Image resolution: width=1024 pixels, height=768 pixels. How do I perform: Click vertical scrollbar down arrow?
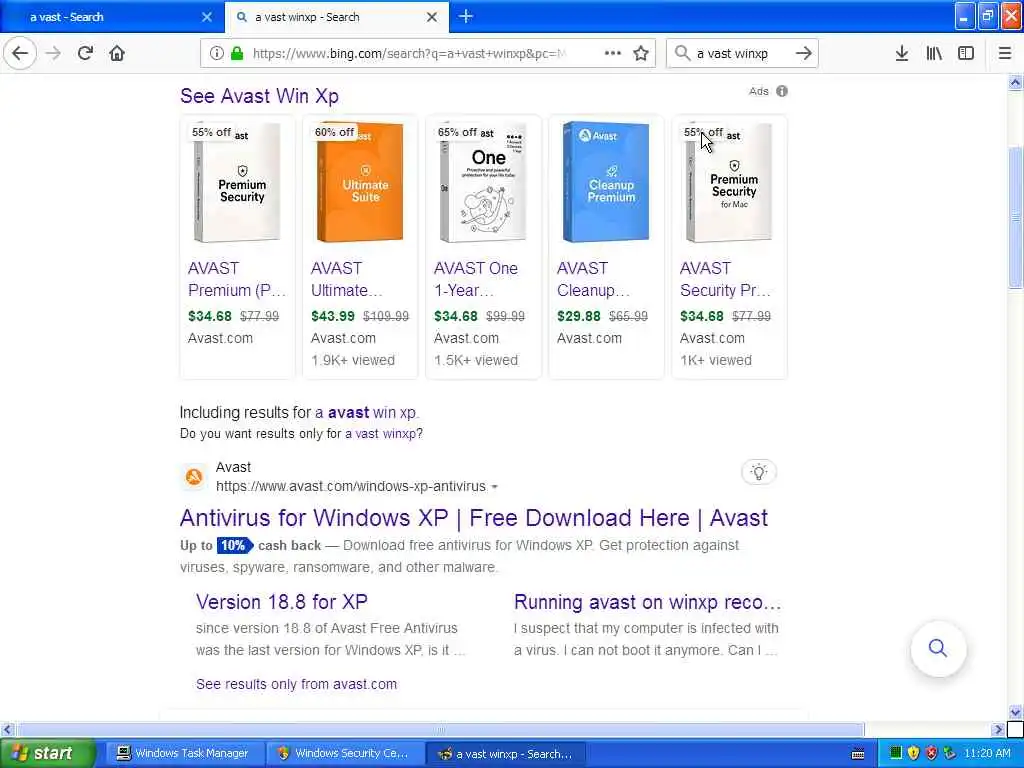(x=1015, y=712)
